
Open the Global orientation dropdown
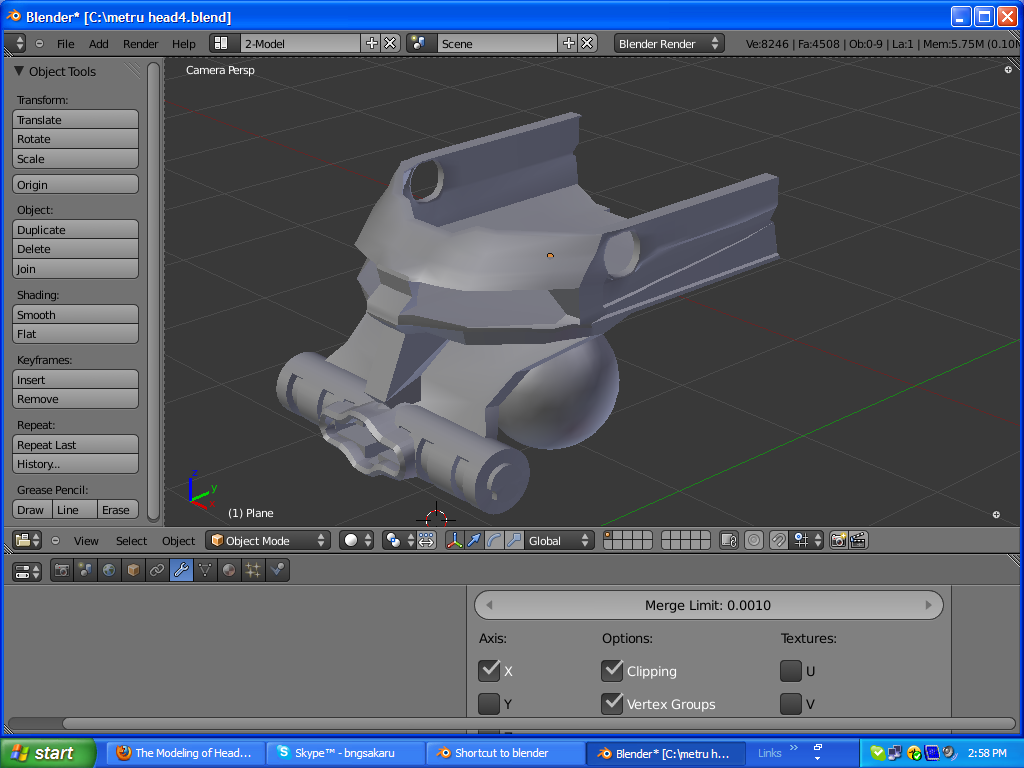click(x=559, y=540)
